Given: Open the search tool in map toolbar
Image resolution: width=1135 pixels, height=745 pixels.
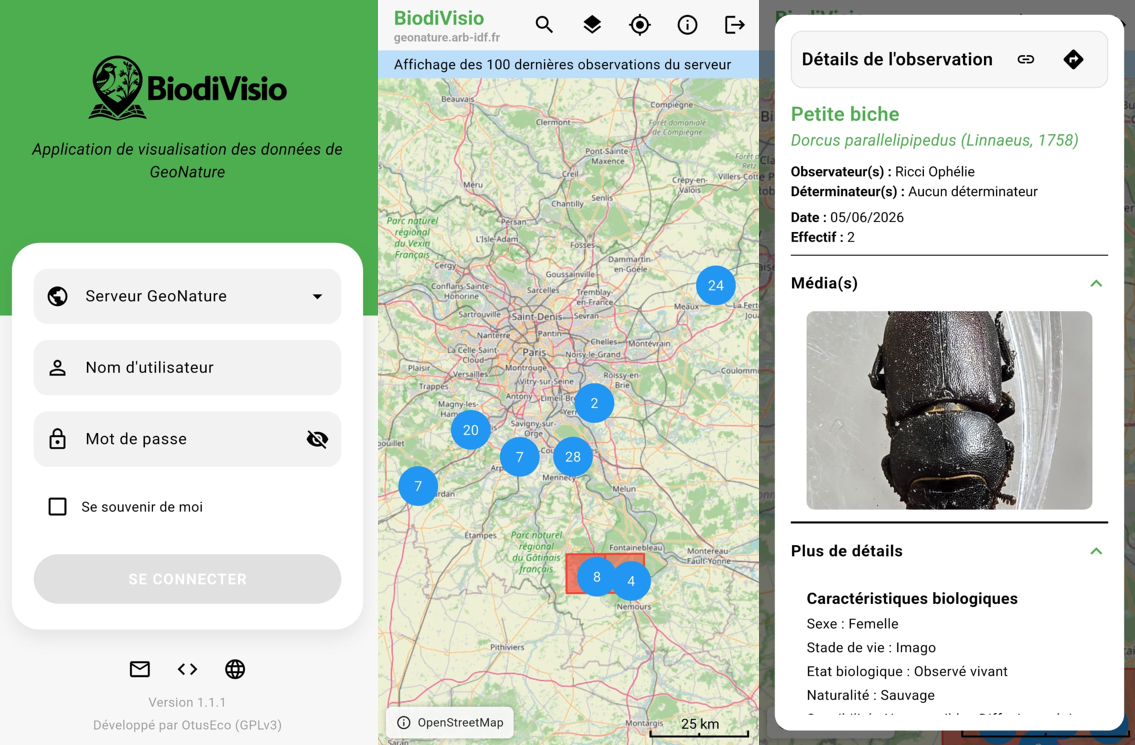Looking at the screenshot, I should click(544, 25).
